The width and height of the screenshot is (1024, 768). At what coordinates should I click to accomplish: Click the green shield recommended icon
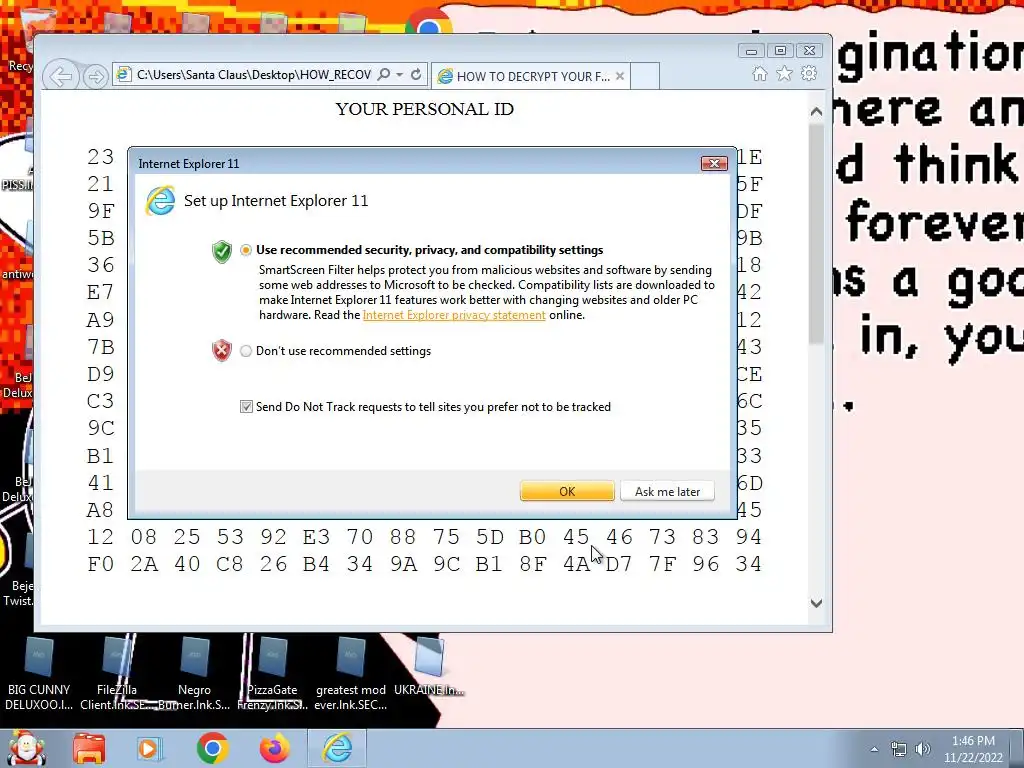pyautogui.click(x=222, y=251)
